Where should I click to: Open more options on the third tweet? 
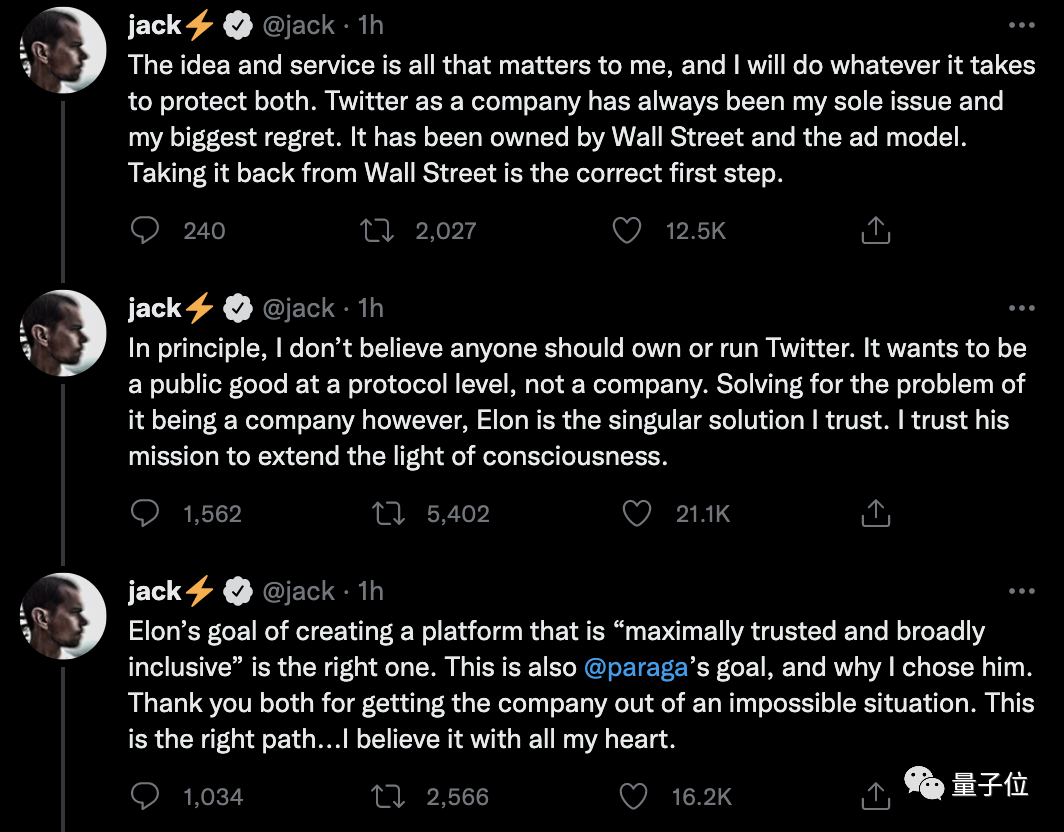click(x=1021, y=591)
